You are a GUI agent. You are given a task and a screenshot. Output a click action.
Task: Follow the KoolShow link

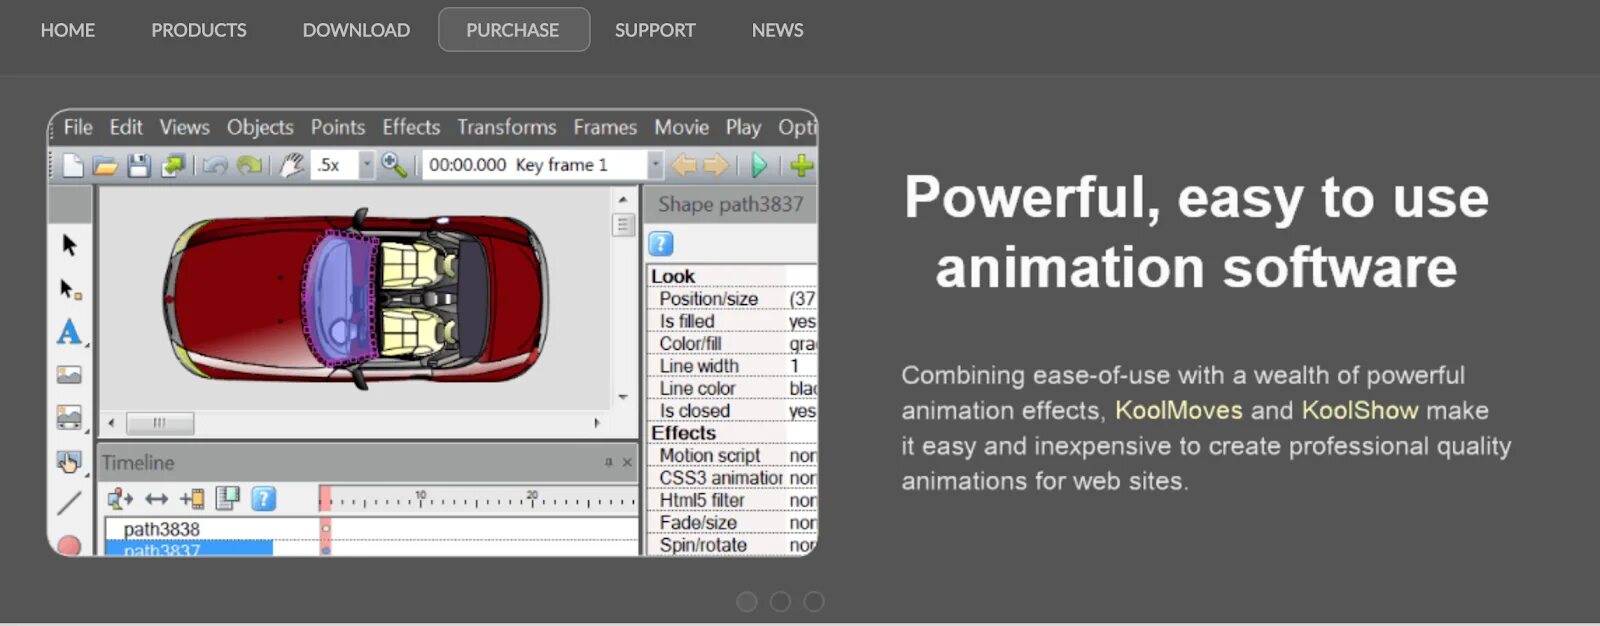[1360, 410]
